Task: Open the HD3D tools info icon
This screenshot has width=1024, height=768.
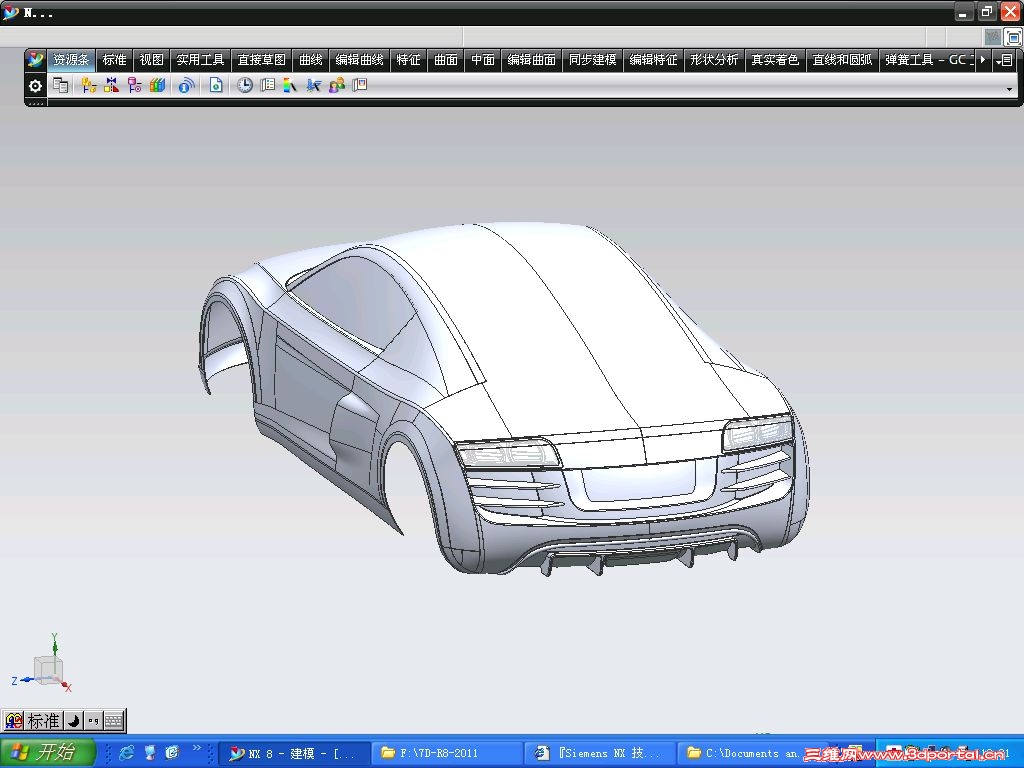Action: point(186,85)
